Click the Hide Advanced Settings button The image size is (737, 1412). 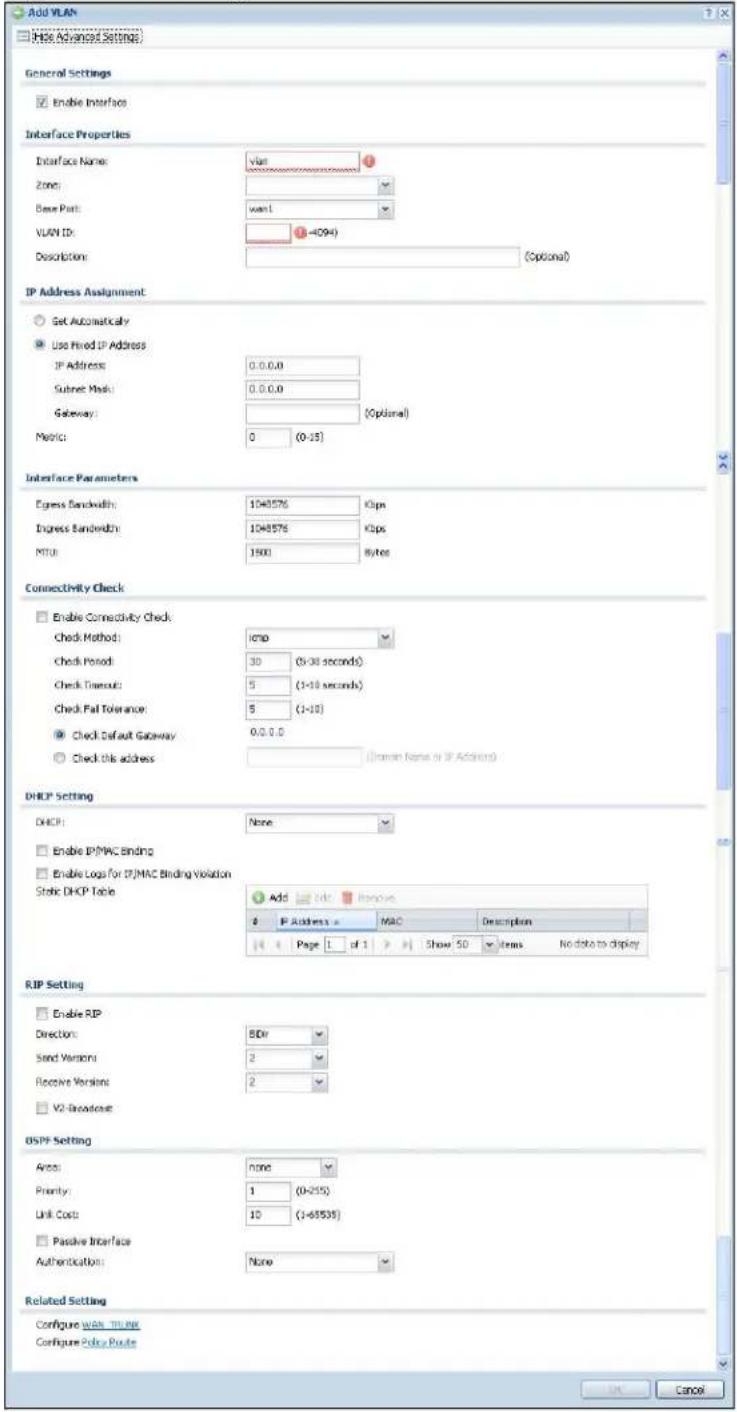coord(82,37)
